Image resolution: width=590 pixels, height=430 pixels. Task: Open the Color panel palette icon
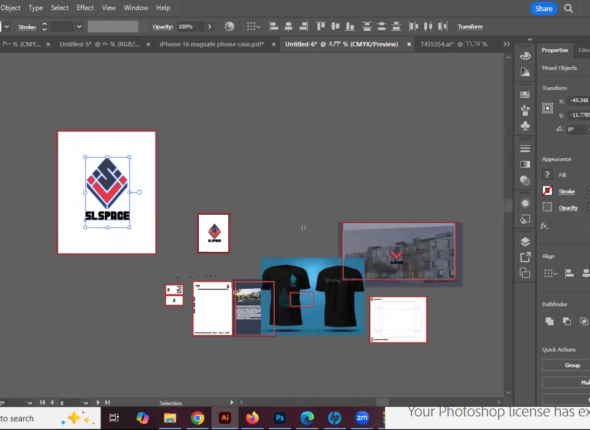(x=525, y=56)
